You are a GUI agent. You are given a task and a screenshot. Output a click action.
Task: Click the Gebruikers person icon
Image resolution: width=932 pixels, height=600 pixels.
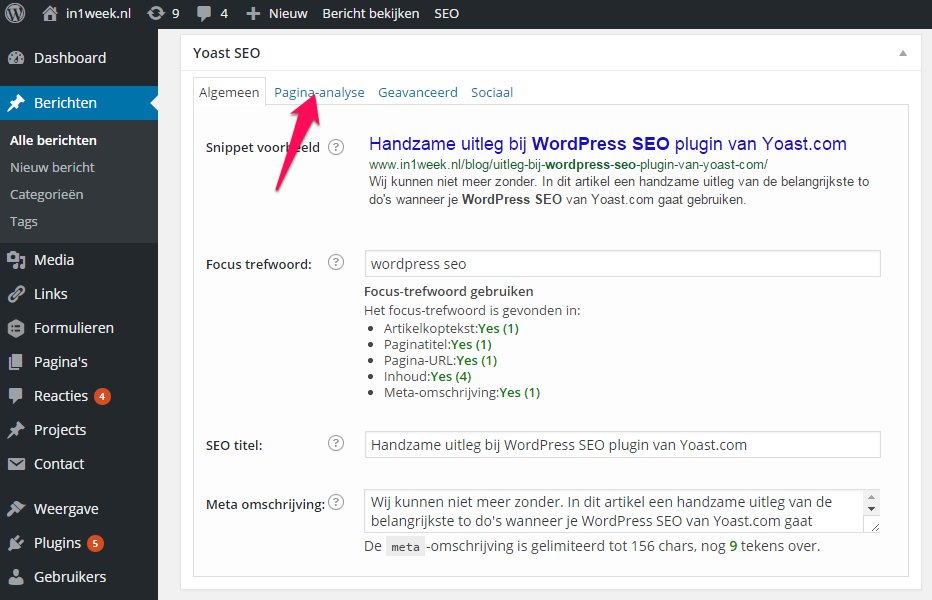click(x=16, y=577)
